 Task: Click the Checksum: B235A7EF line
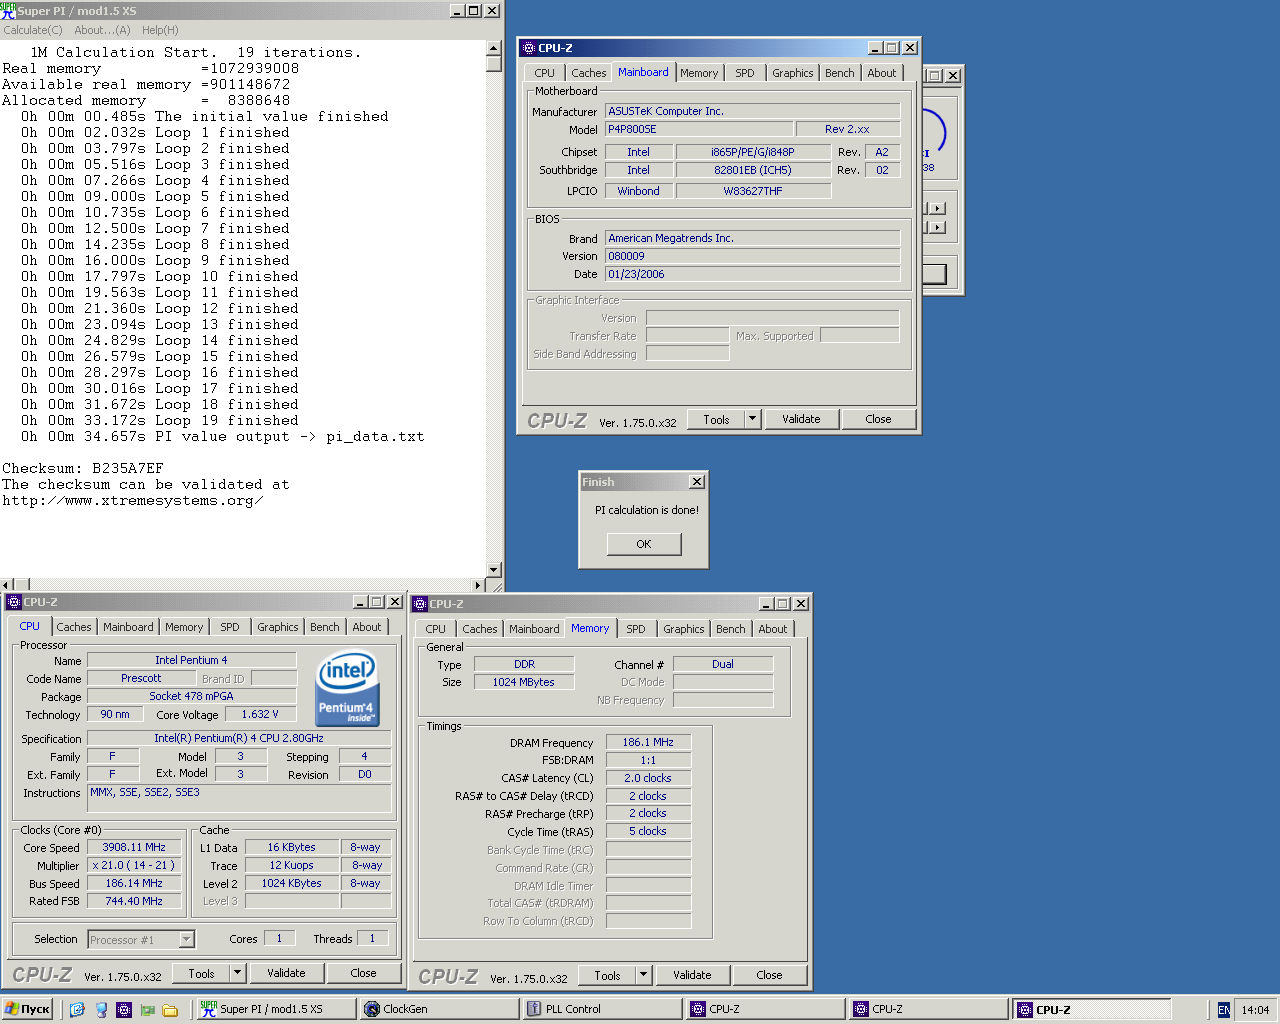pyautogui.click(x=83, y=468)
